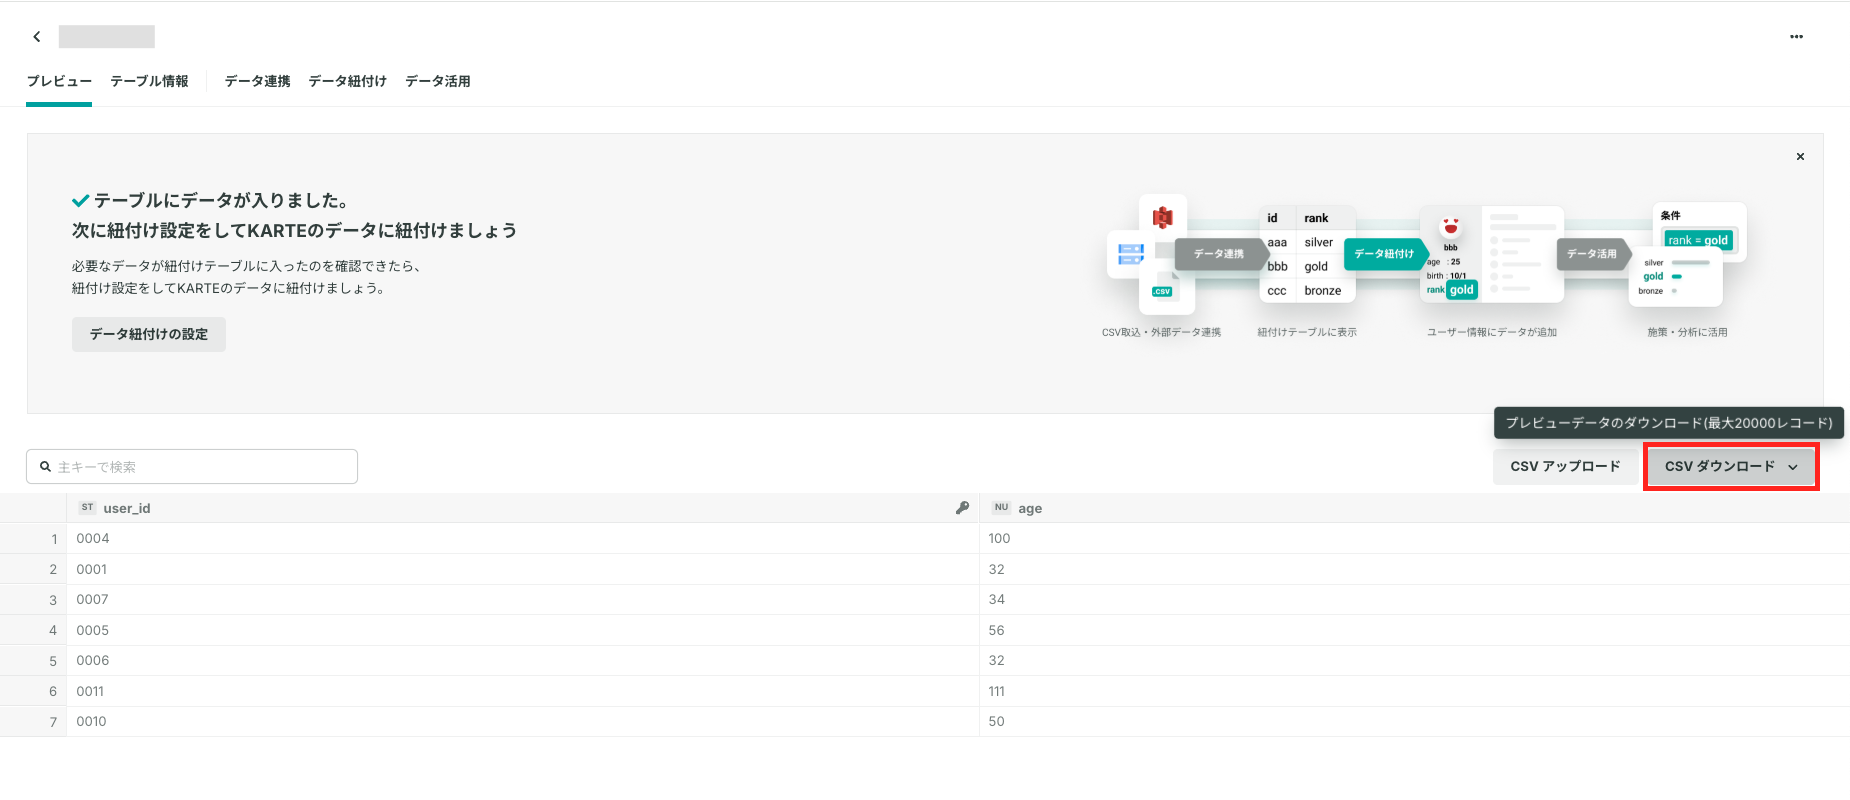This screenshot has height=800, width=1850.
Task: Click age value 50
Action: [996, 721]
